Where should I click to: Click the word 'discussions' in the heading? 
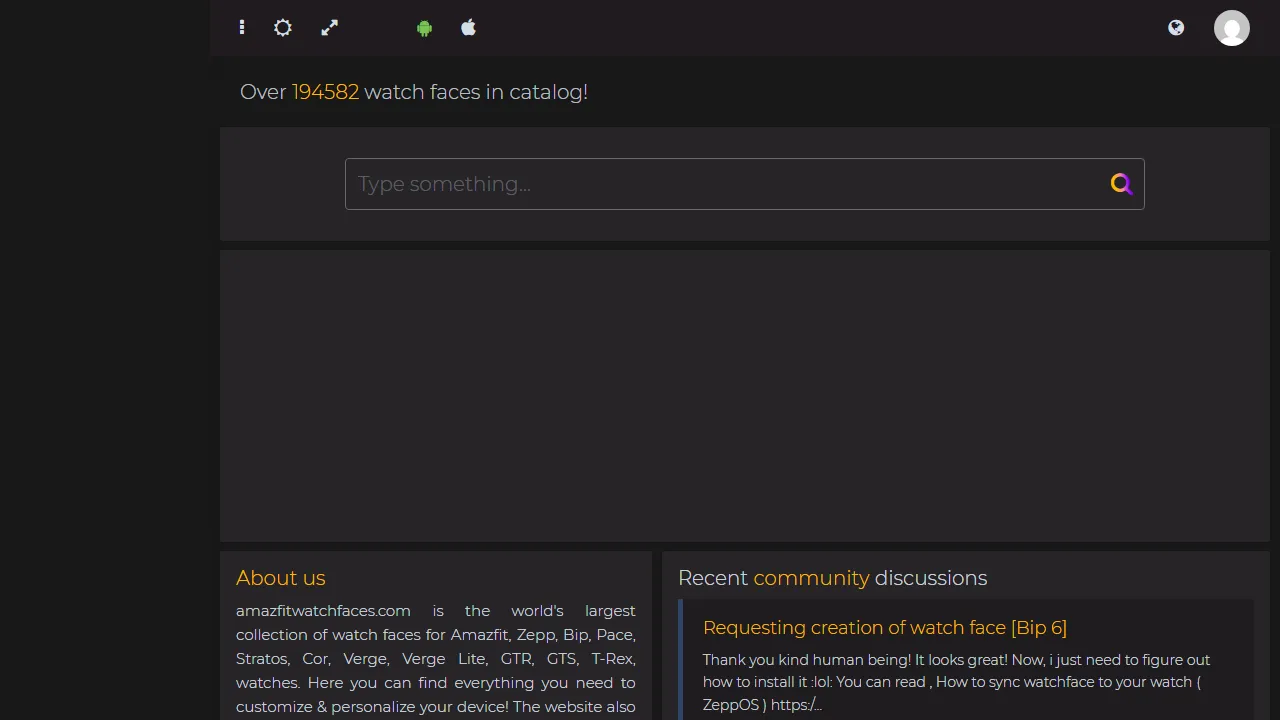pyautogui.click(x=930, y=578)
